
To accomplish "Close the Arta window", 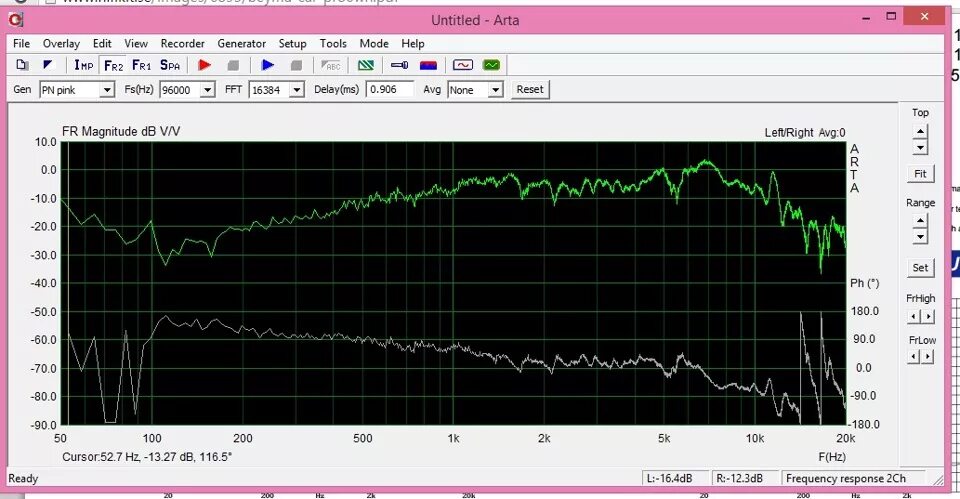I will coord(924,17).
